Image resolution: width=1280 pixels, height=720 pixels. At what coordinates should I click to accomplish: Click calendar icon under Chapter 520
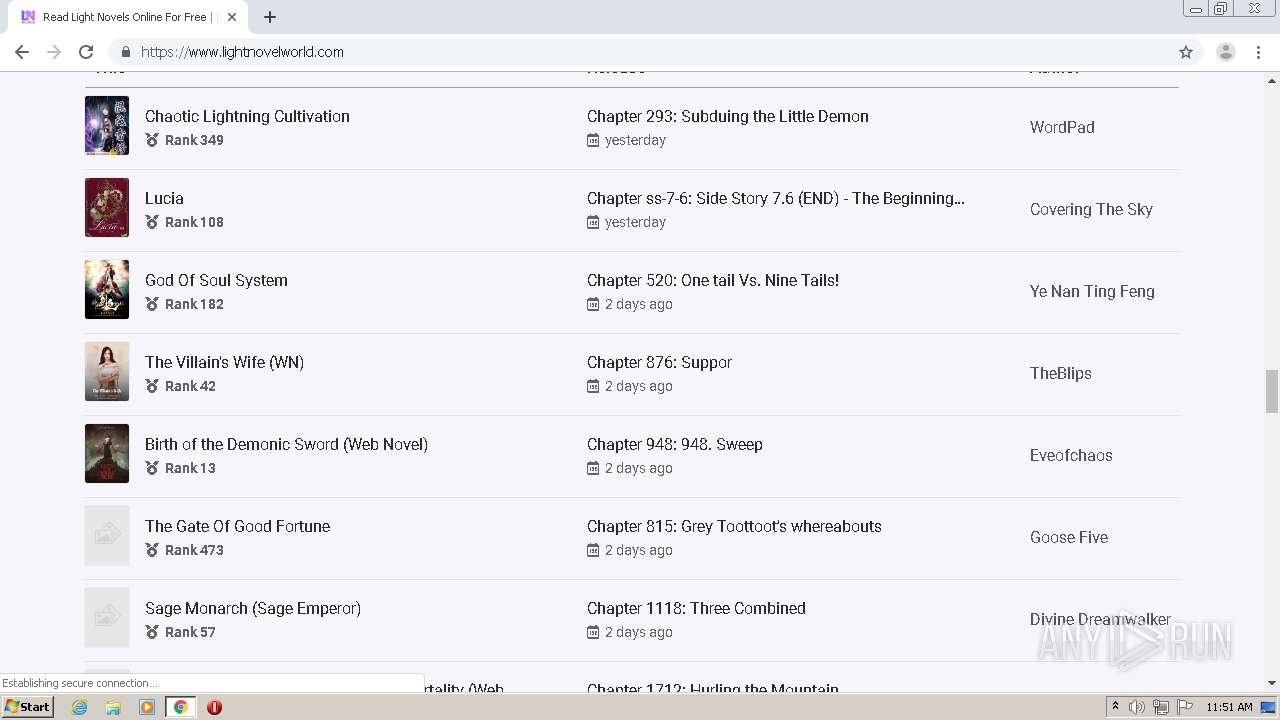coord(593,304)
